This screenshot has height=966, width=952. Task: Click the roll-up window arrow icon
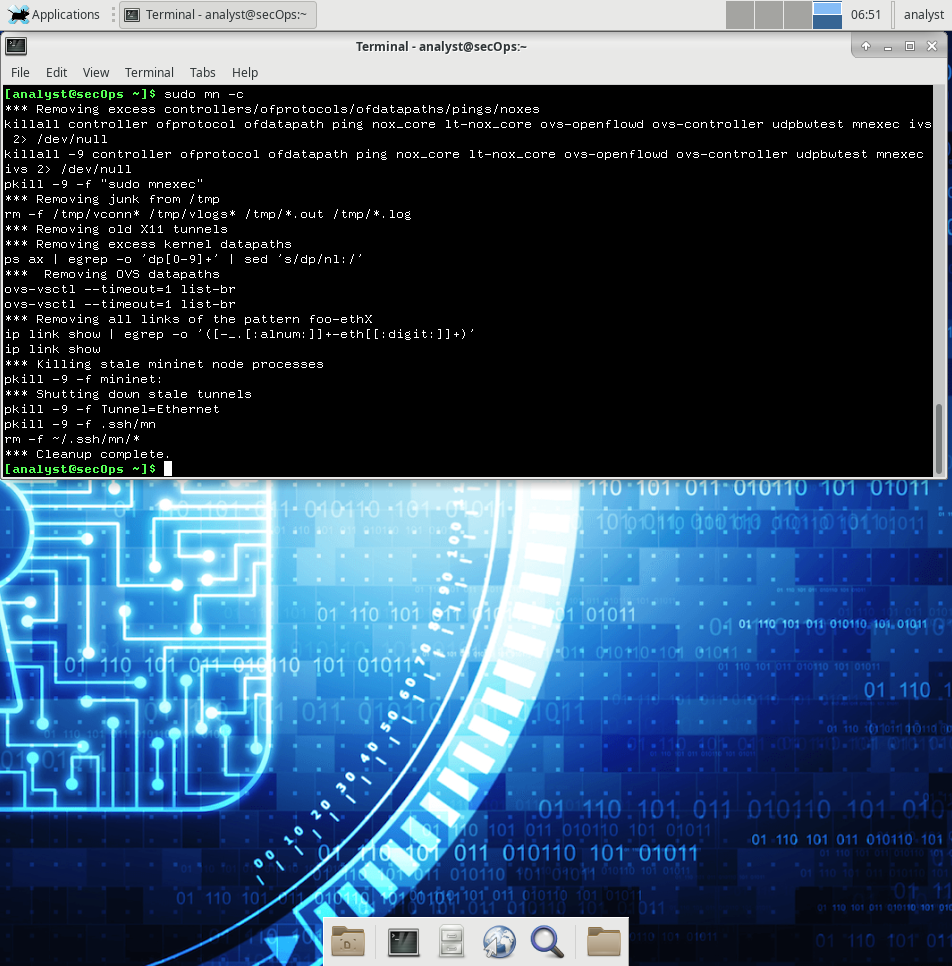pyautogui.click(x=866, y=46)
